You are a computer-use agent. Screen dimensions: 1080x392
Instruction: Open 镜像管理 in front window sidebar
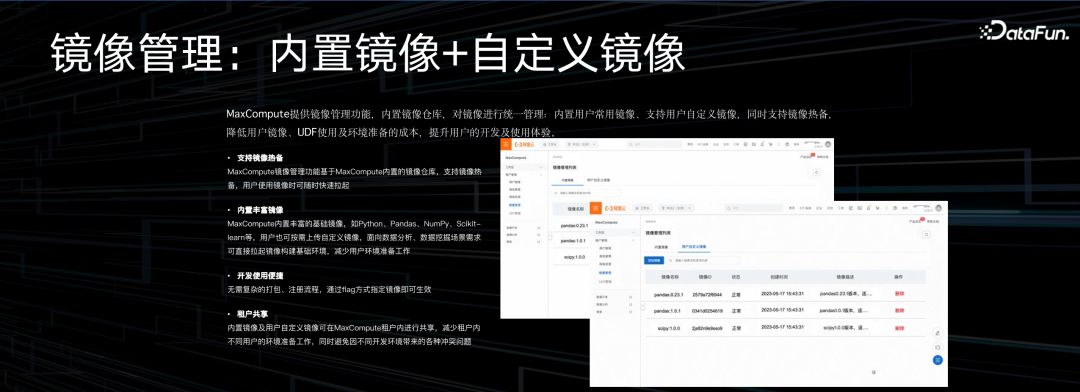pos(605,273)
